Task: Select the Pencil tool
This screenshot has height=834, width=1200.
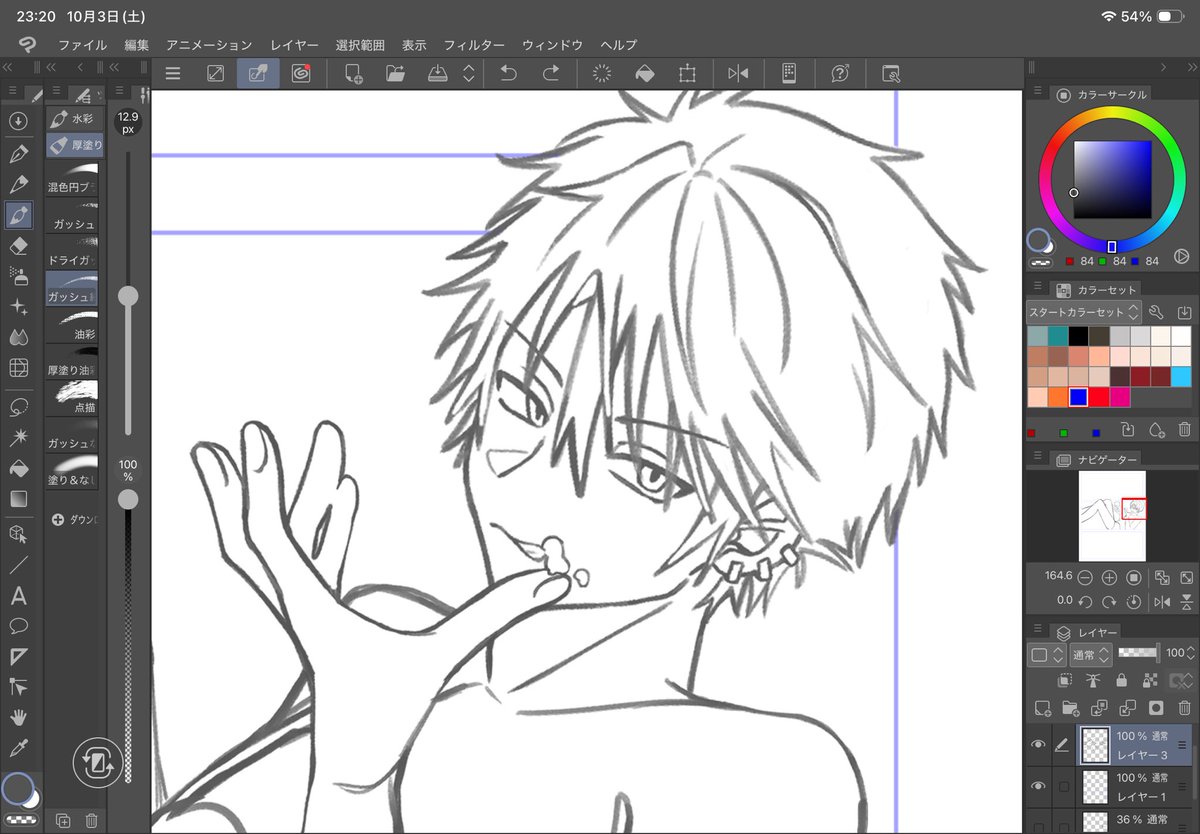Action: coord(18,185)
